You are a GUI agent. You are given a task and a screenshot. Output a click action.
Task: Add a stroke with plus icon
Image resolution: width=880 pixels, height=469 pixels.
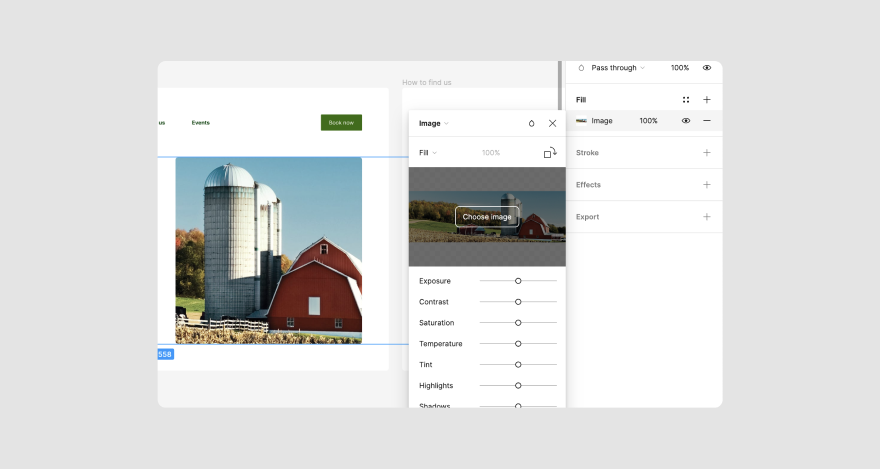coord(707,153)
